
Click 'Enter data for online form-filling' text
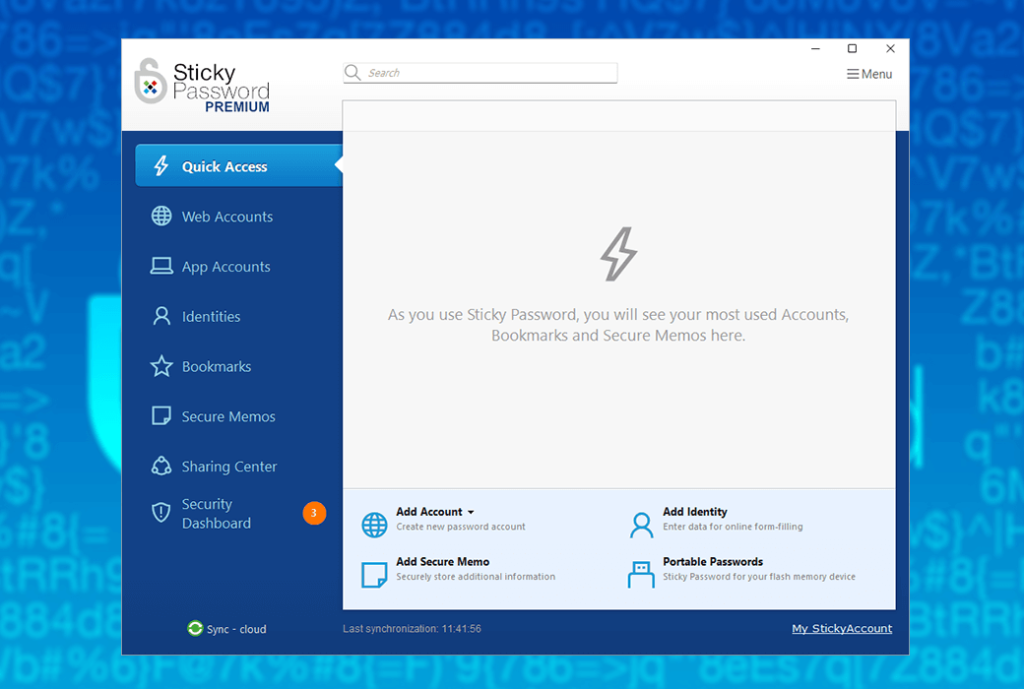click(x=733, y=526)
